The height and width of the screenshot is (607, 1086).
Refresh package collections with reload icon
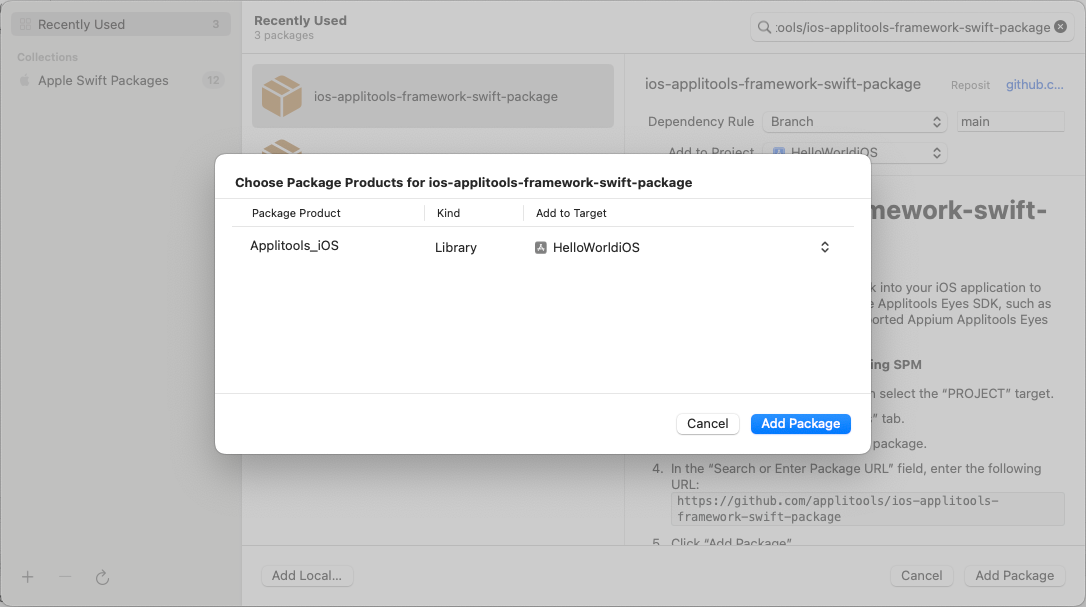(102, 577)
